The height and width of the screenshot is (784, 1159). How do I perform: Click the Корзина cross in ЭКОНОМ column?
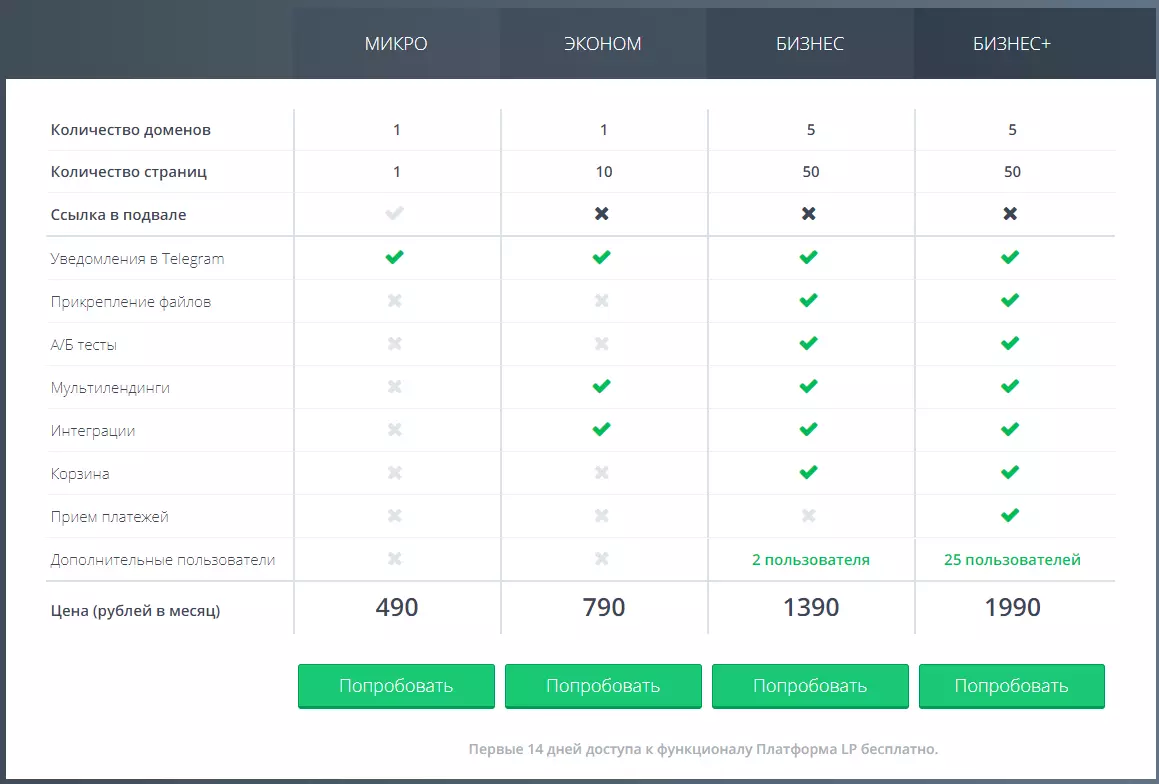tap(602, 472)
